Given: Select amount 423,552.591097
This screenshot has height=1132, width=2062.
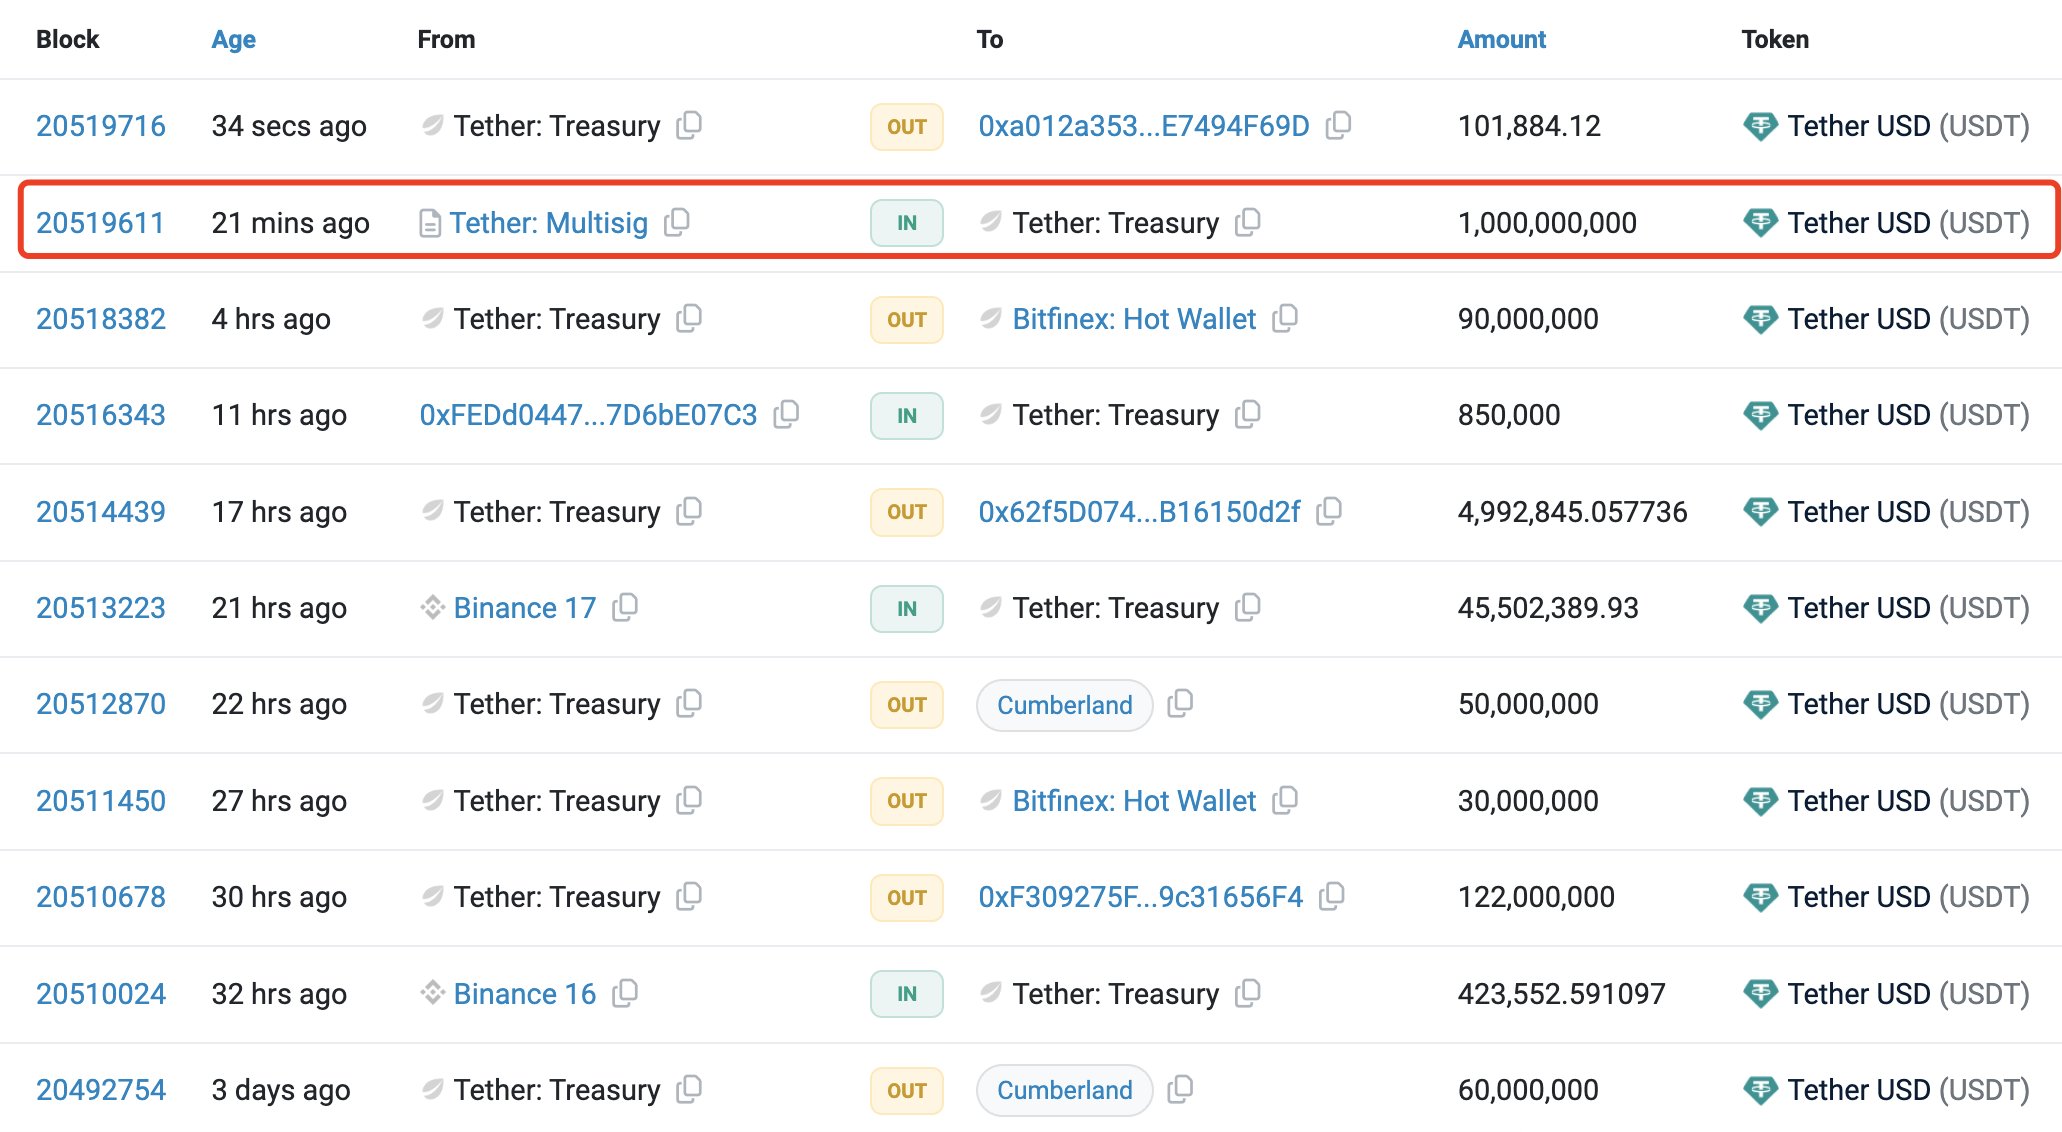Looking at the screenshot, I should 1561,994.
